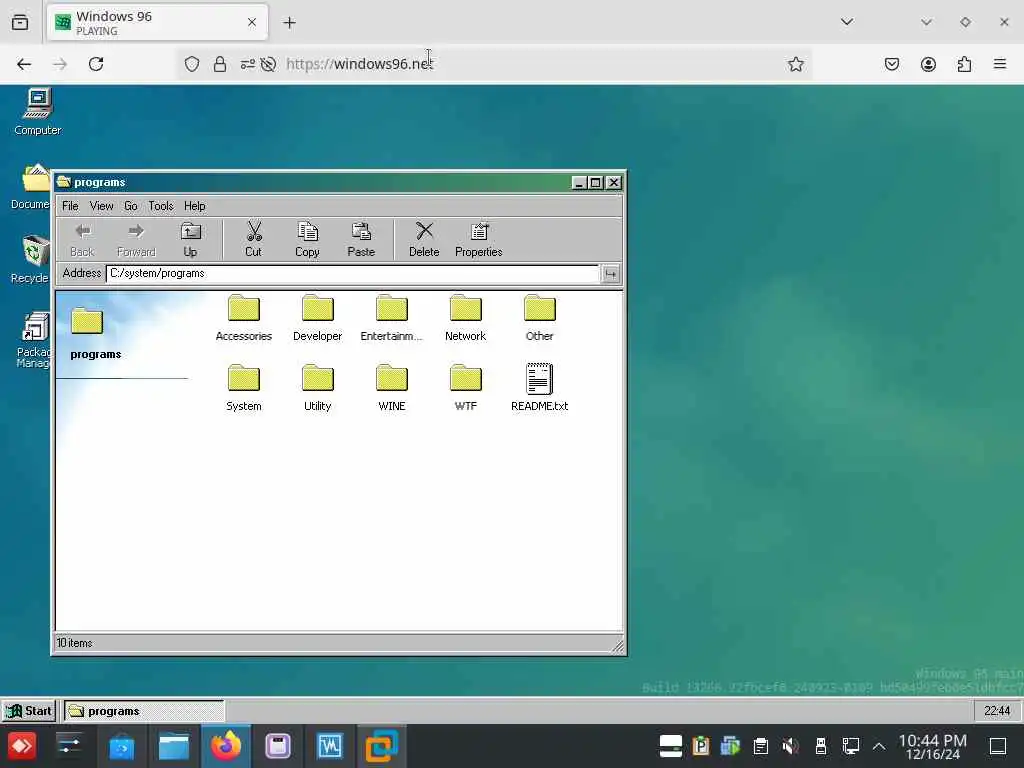Viewport: 1024px width, 768px height.
Task: Click the browser back arrow
Action: (x=24, y=64)
